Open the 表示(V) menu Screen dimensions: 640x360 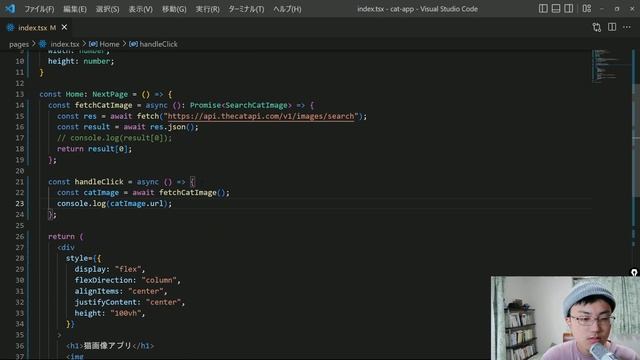(140, 9)
